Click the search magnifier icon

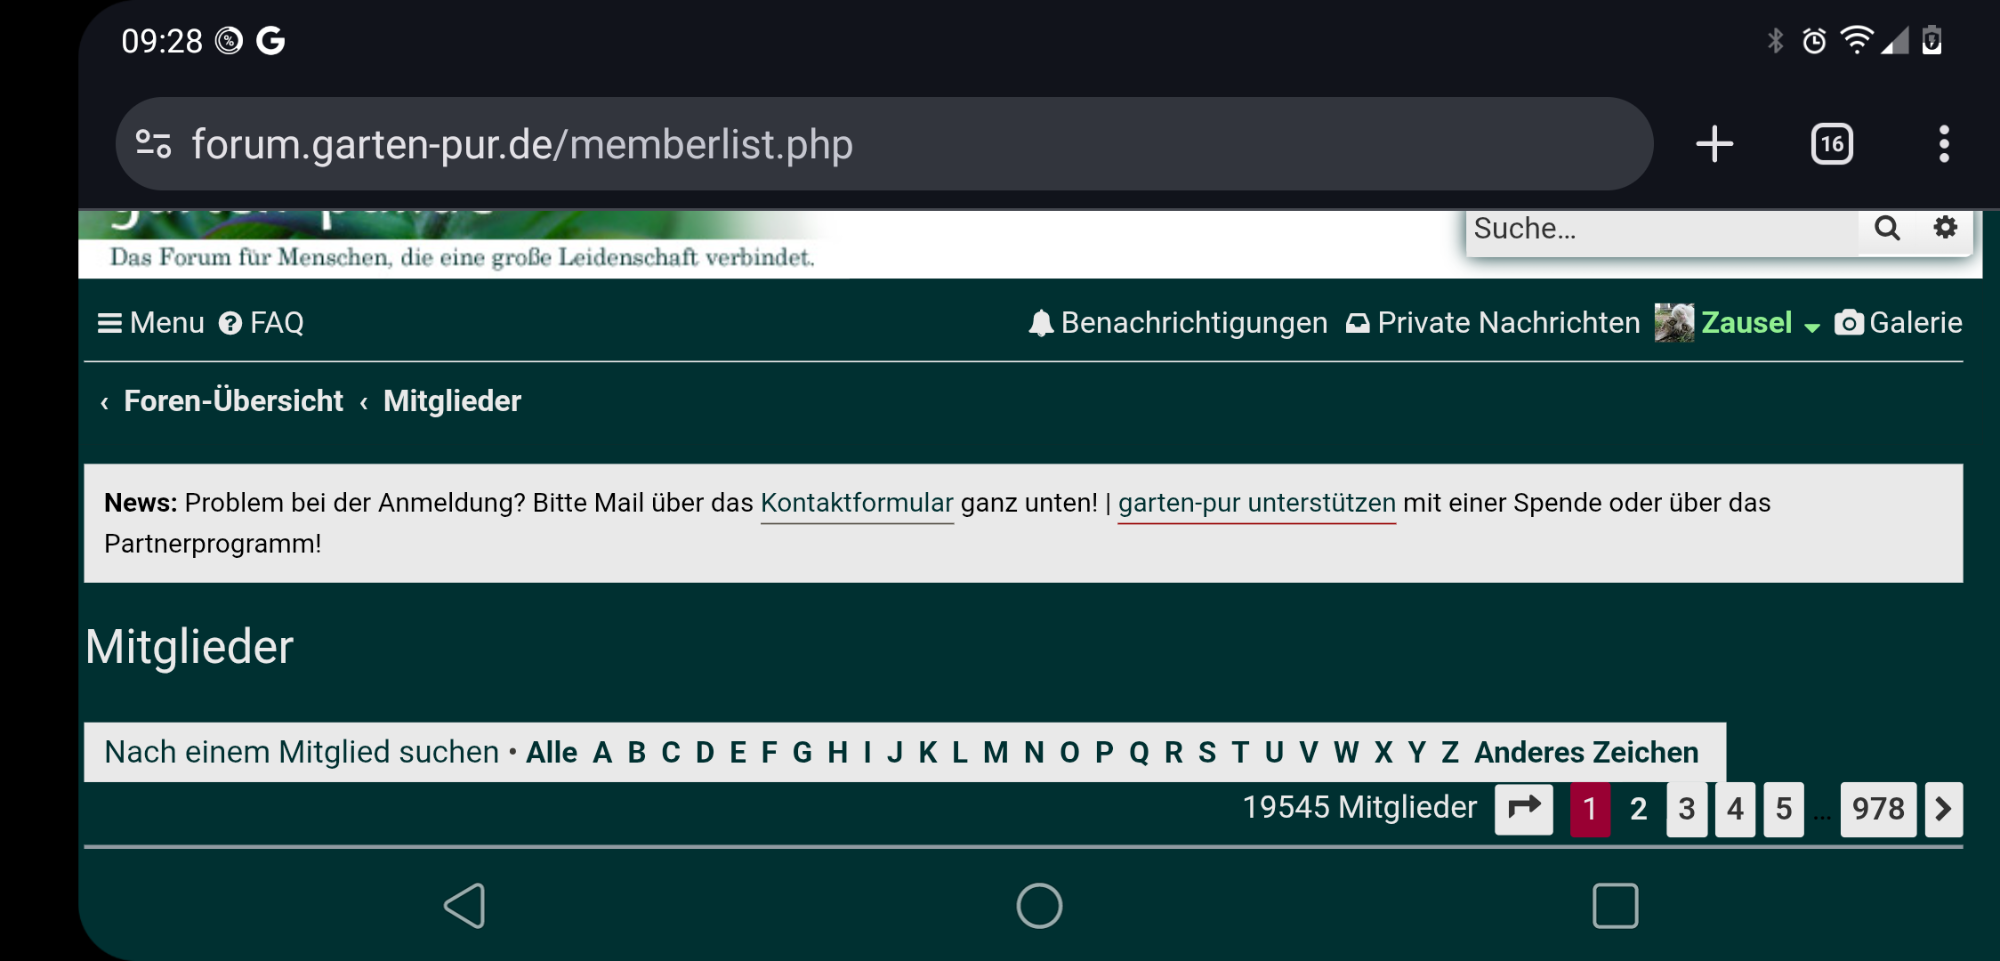click(1886, 229)
